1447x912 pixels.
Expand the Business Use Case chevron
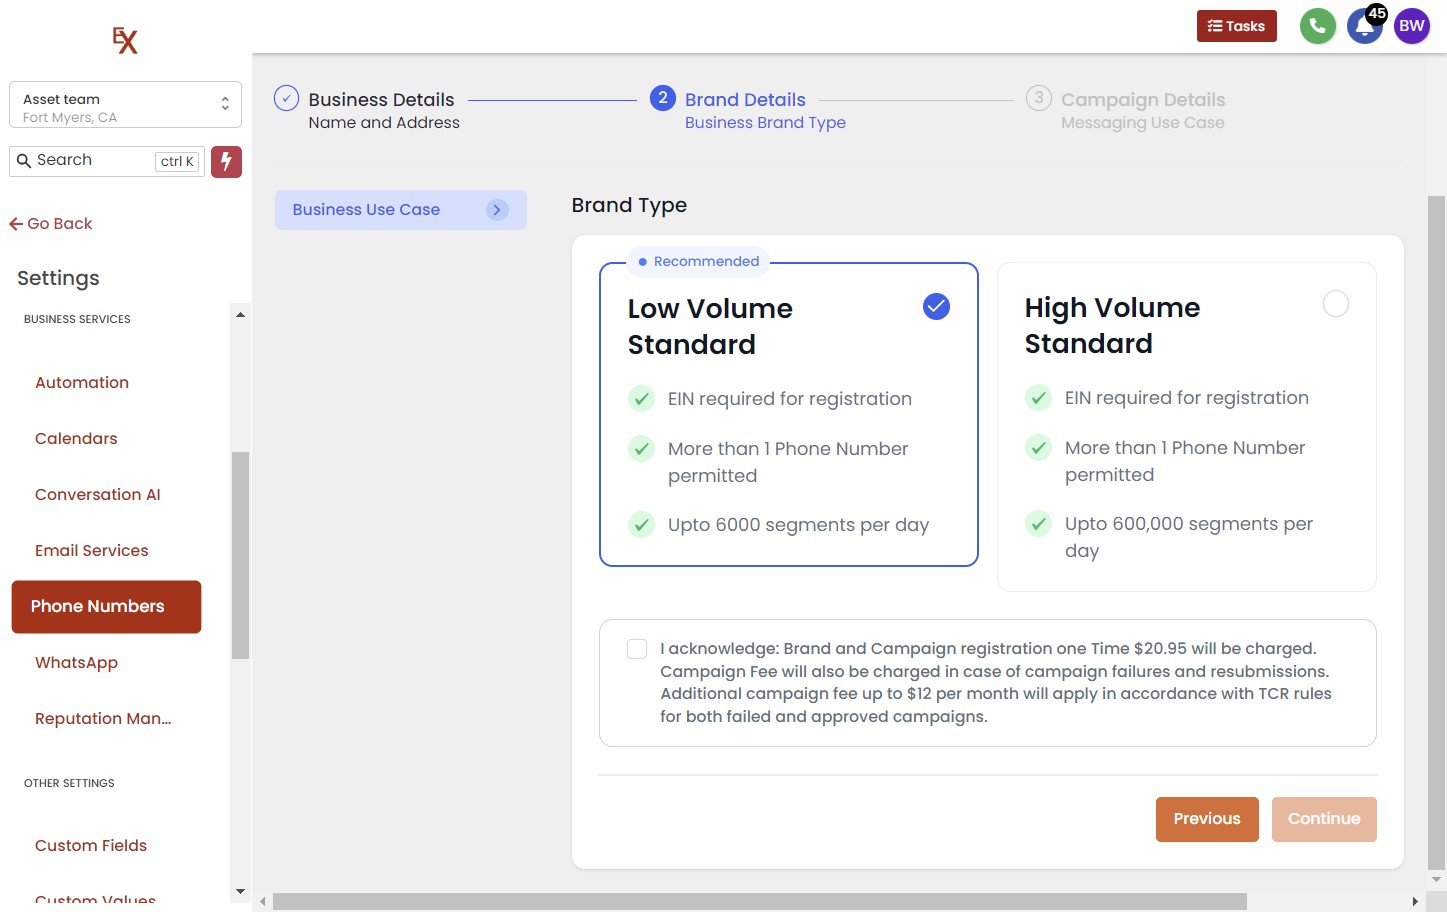[x=497, y=210]
